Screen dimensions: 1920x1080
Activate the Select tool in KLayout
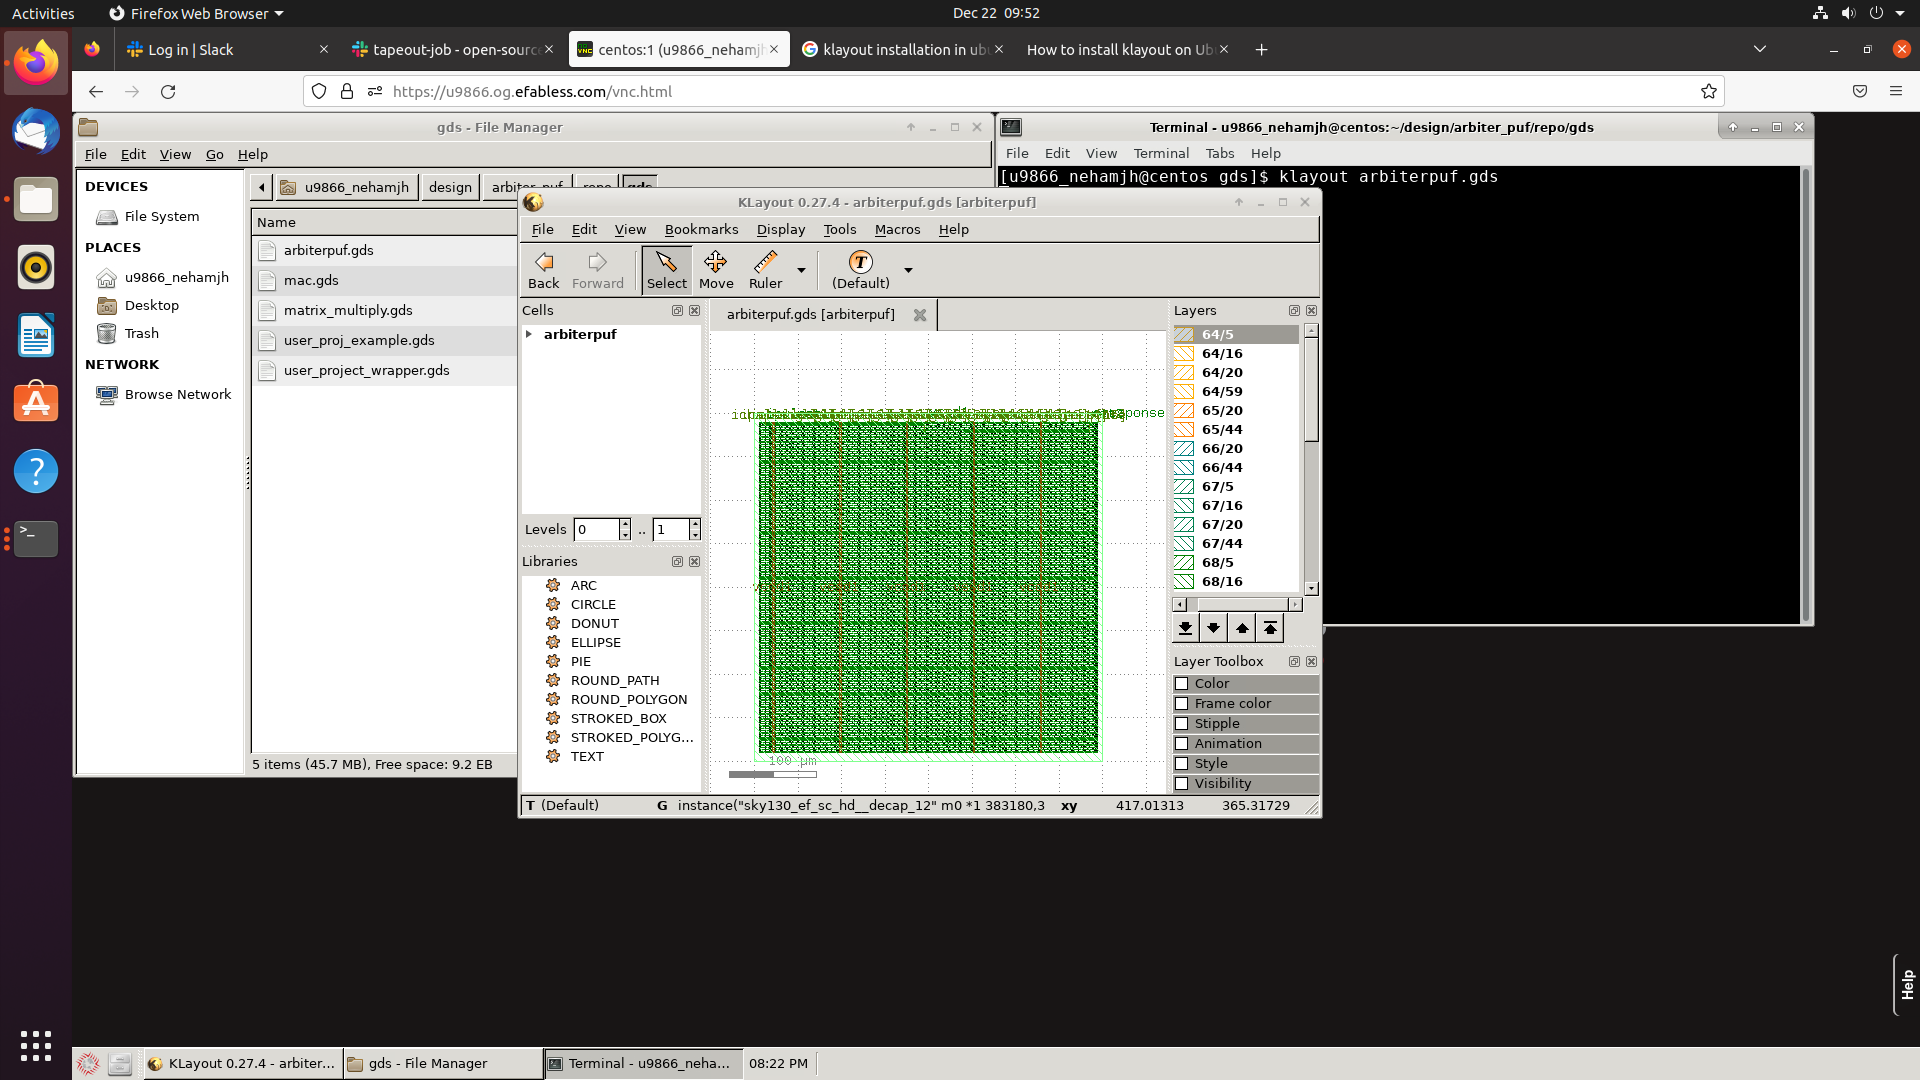pos(666,268)
